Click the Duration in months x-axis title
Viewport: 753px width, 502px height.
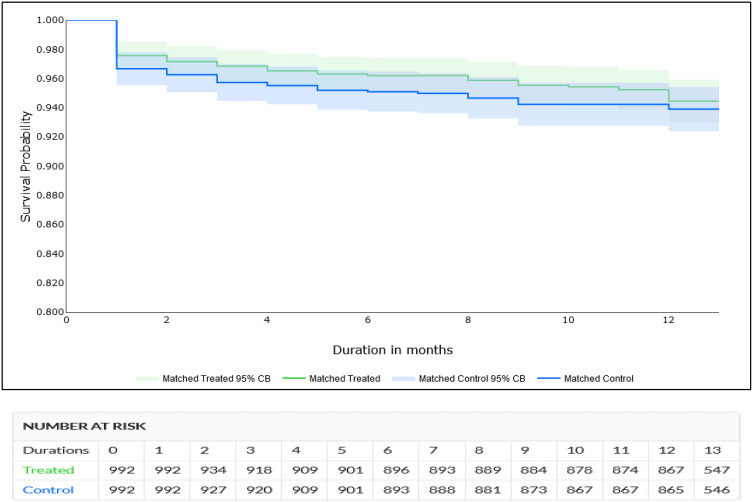394,351
